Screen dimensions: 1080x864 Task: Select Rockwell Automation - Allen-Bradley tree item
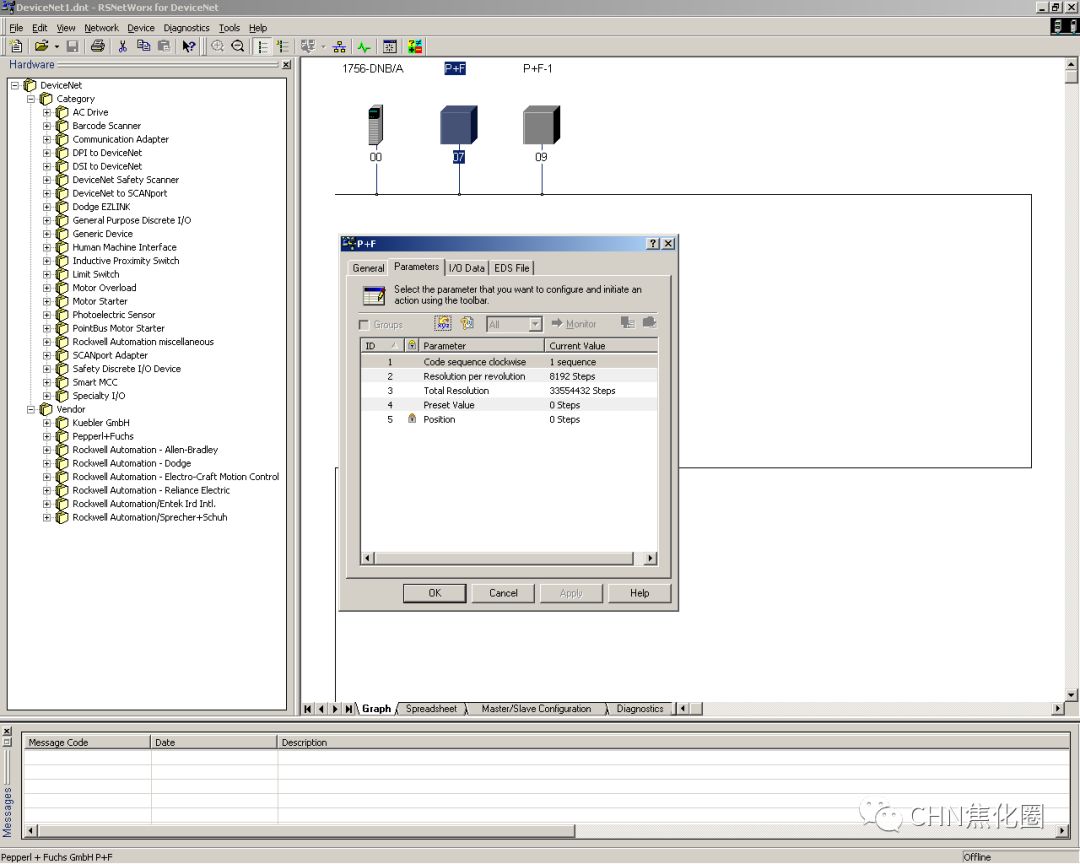click(145, 450)
